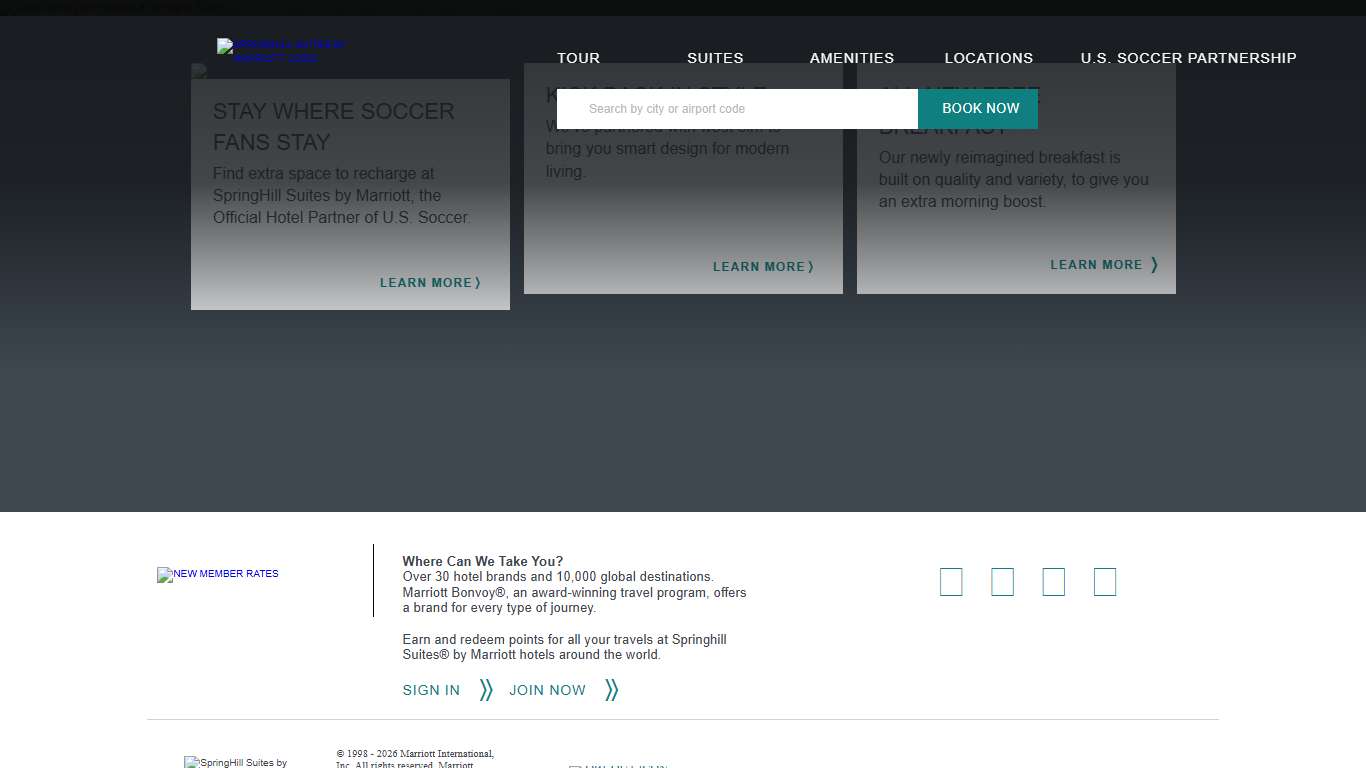Click the city or airport code search field
The width and height of the screenshot is (1366, 768).
pyautogui.click(x=737, y=109)
